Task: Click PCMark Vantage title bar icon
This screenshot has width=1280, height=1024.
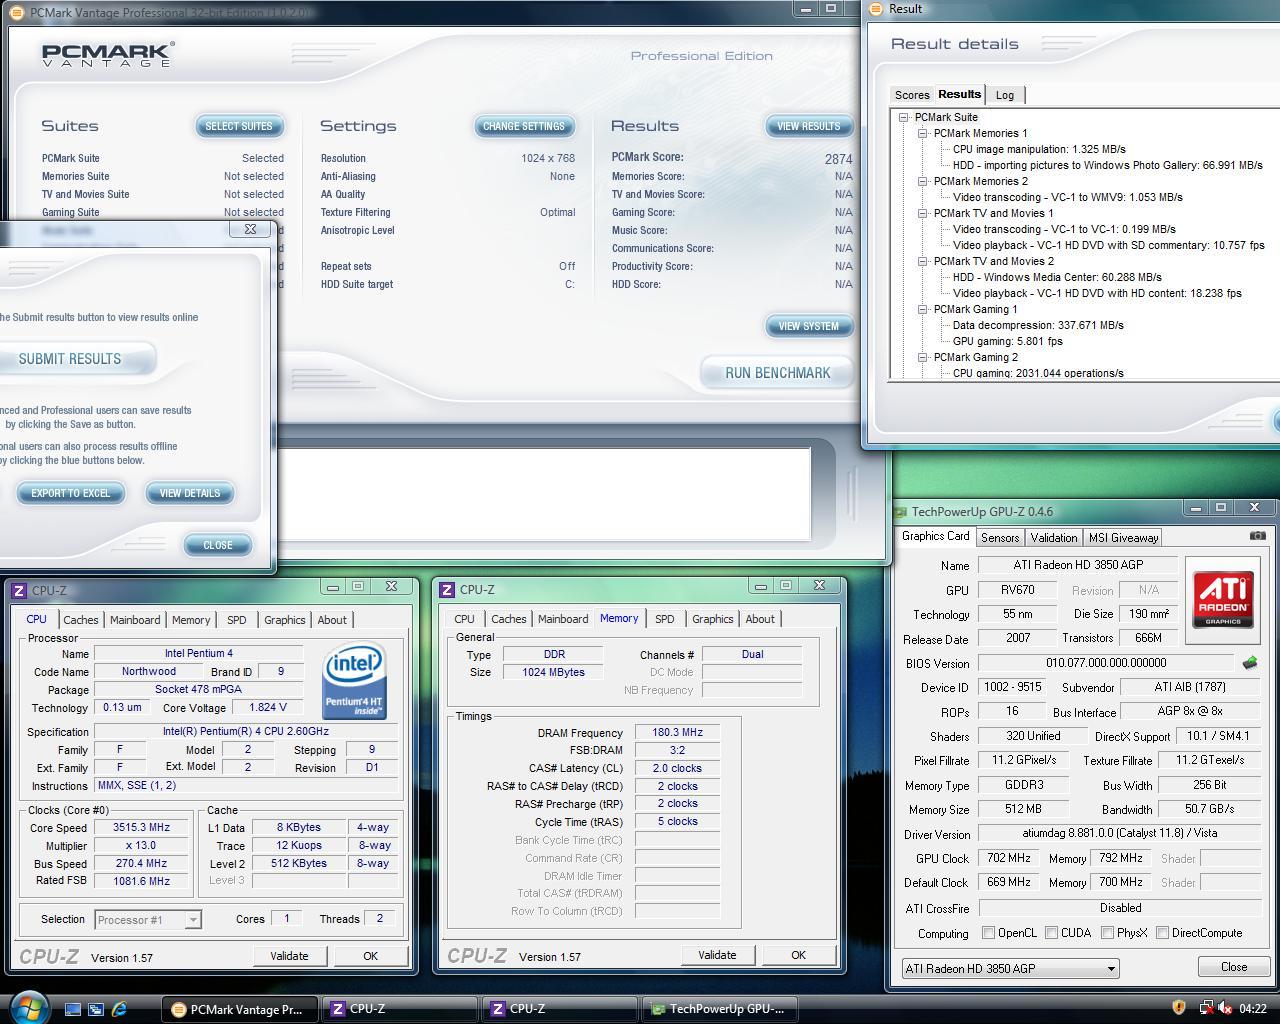Action: [17, 13]
